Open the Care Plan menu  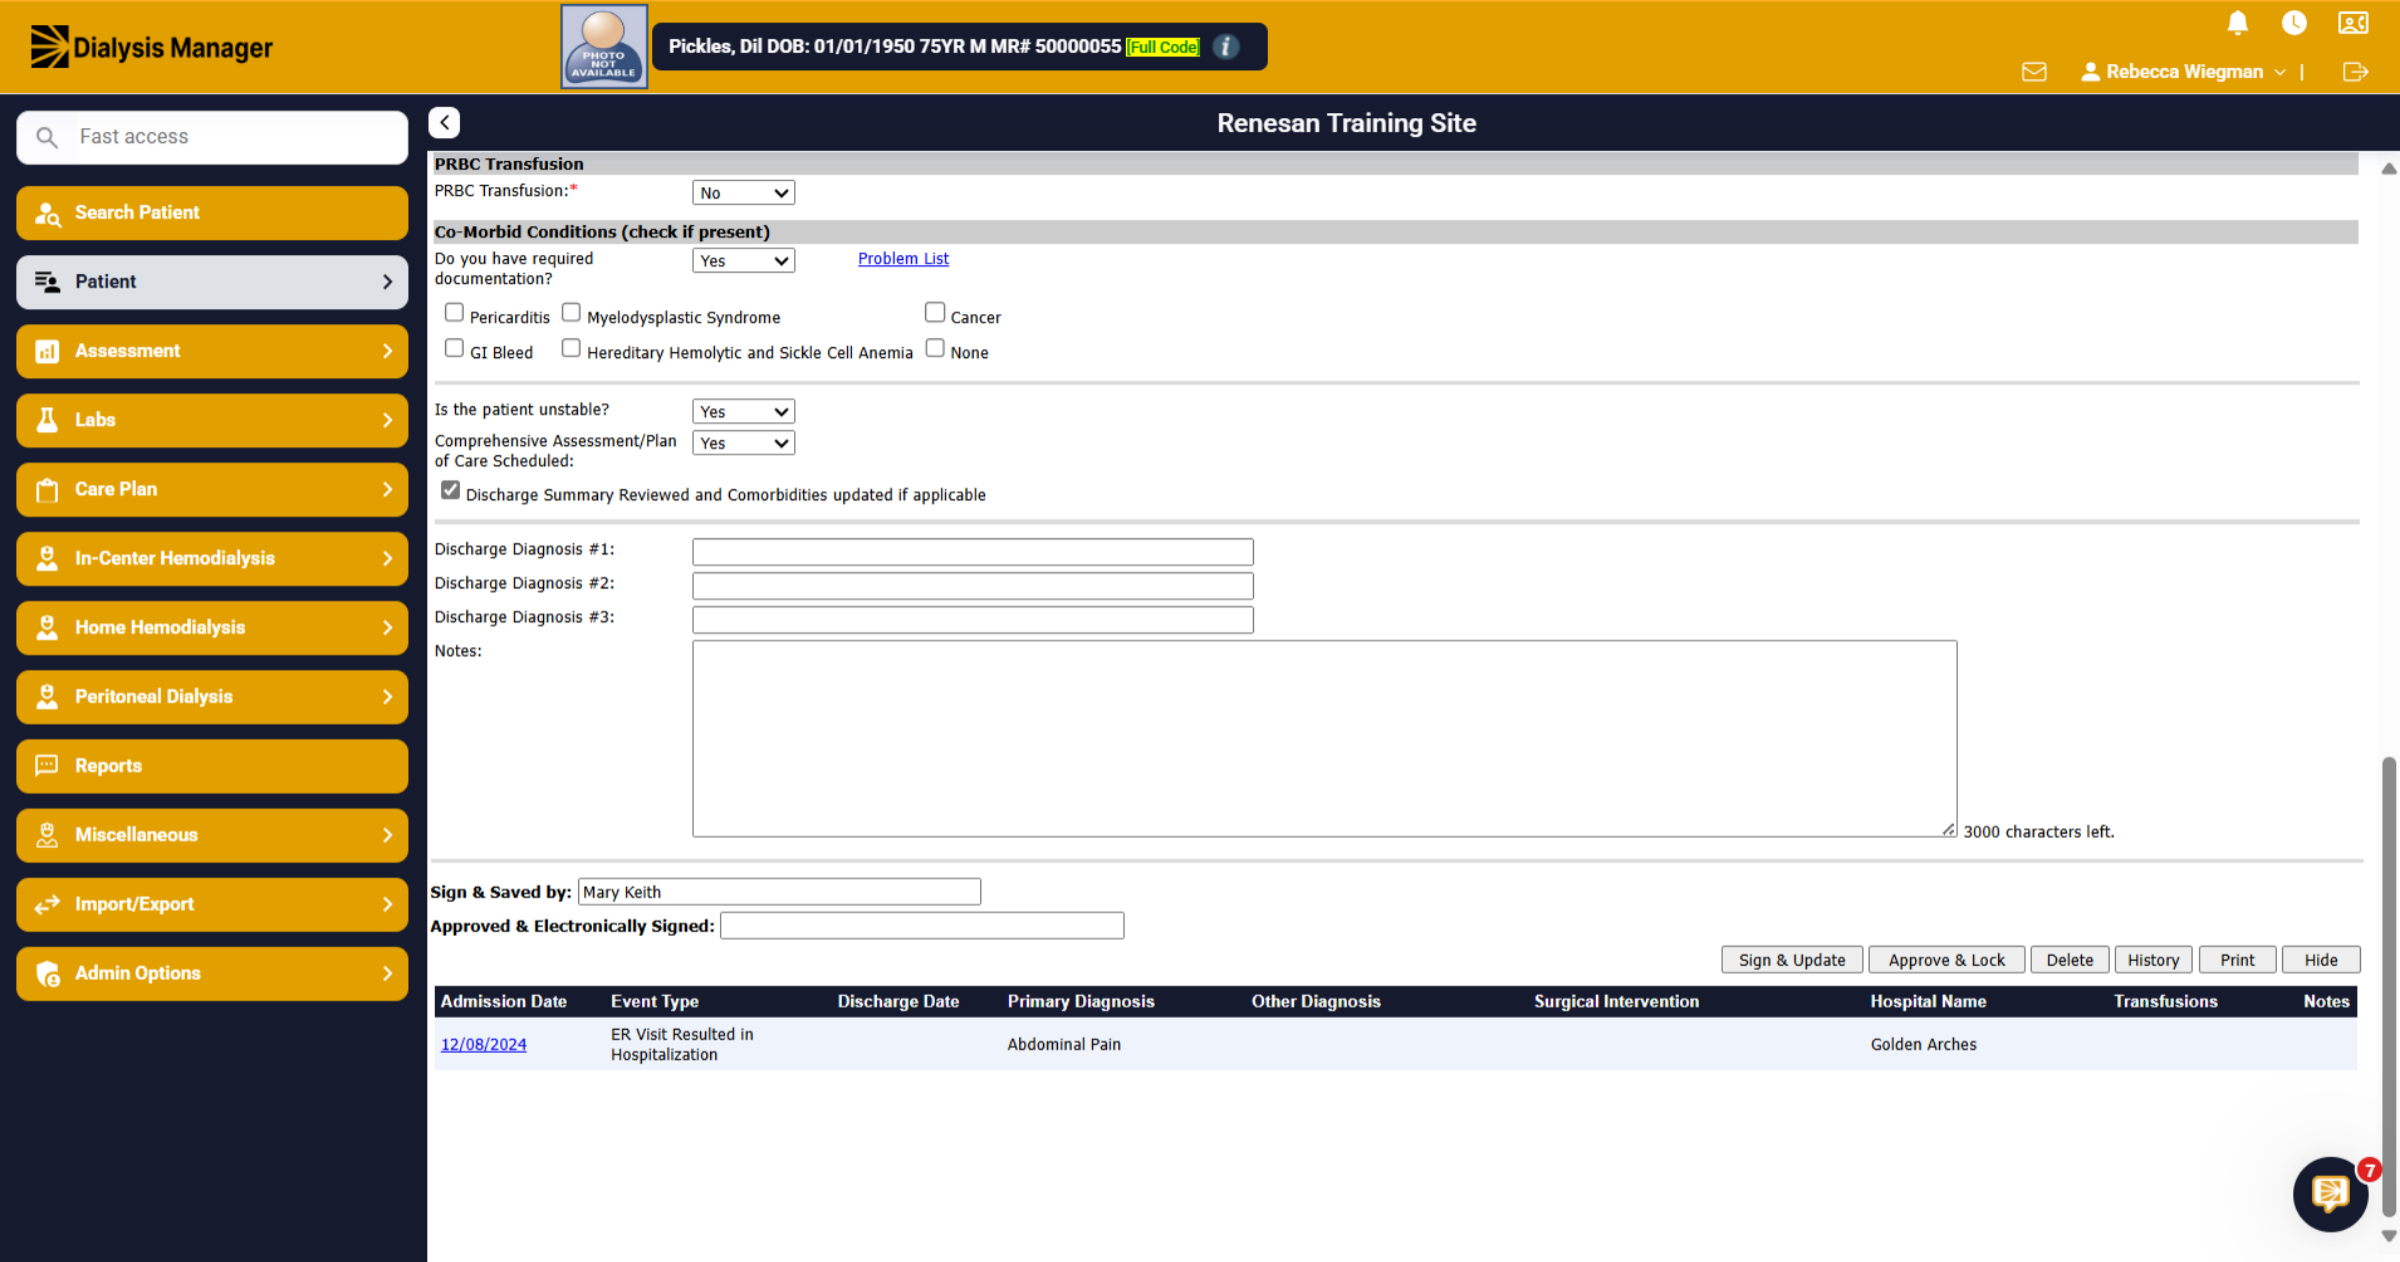tap(212, 489)
